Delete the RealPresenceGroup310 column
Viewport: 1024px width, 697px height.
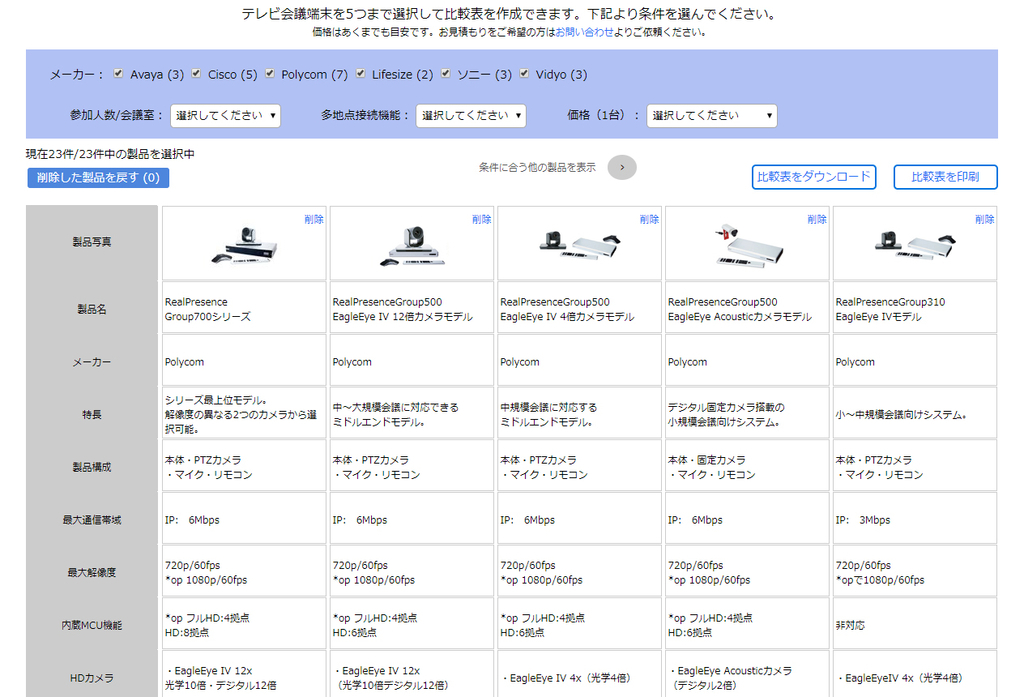[x=985, y=219]
